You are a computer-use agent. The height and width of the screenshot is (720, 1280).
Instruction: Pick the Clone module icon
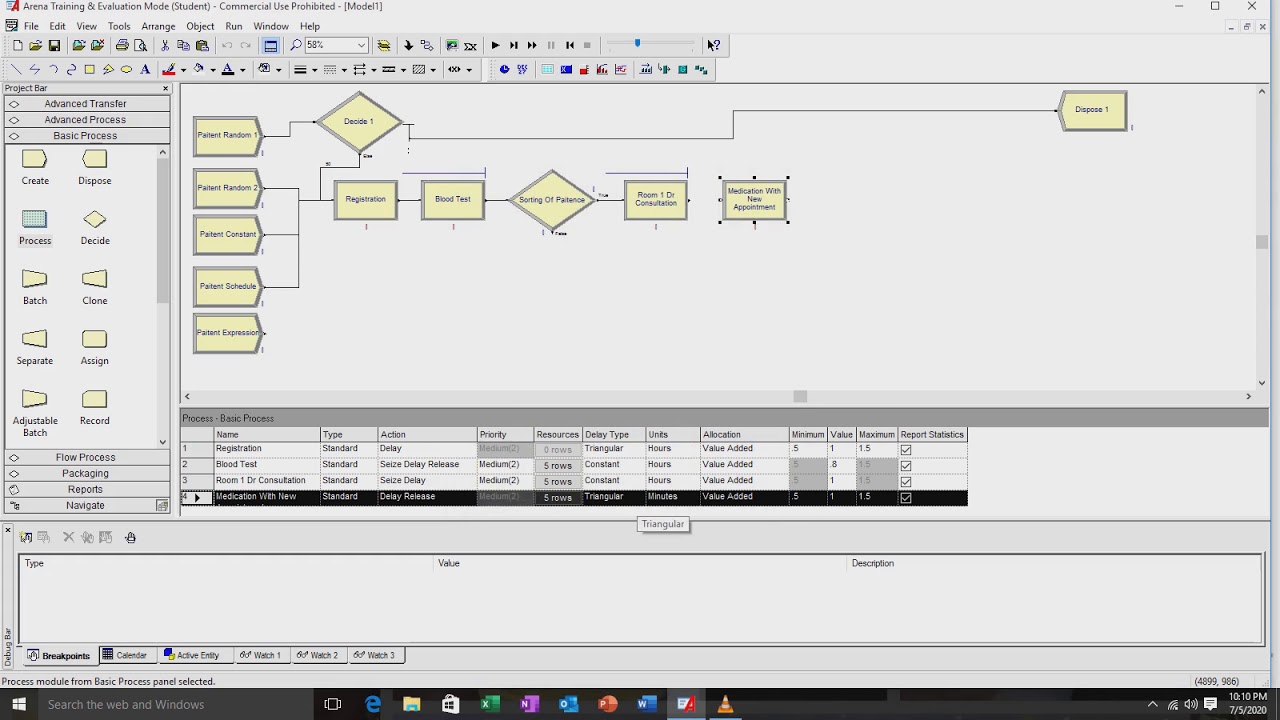point(95,280)
